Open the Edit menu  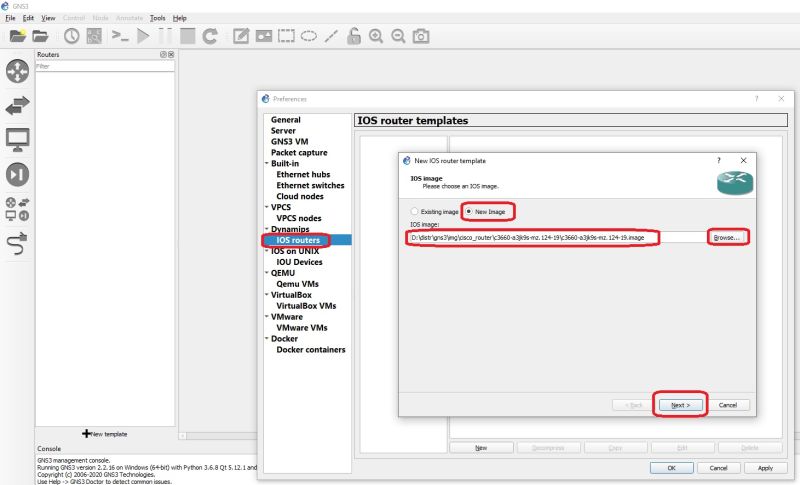pos(28,18)
